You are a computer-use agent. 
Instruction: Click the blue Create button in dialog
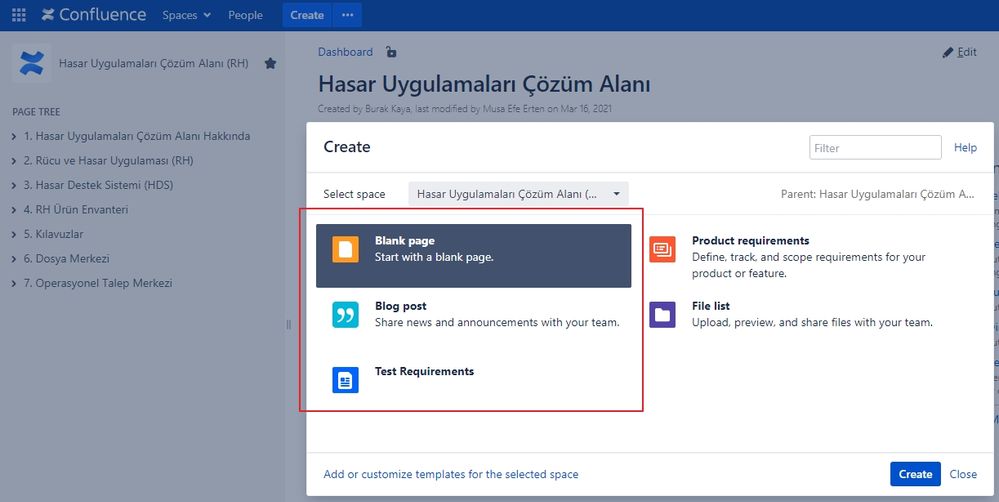916,474
